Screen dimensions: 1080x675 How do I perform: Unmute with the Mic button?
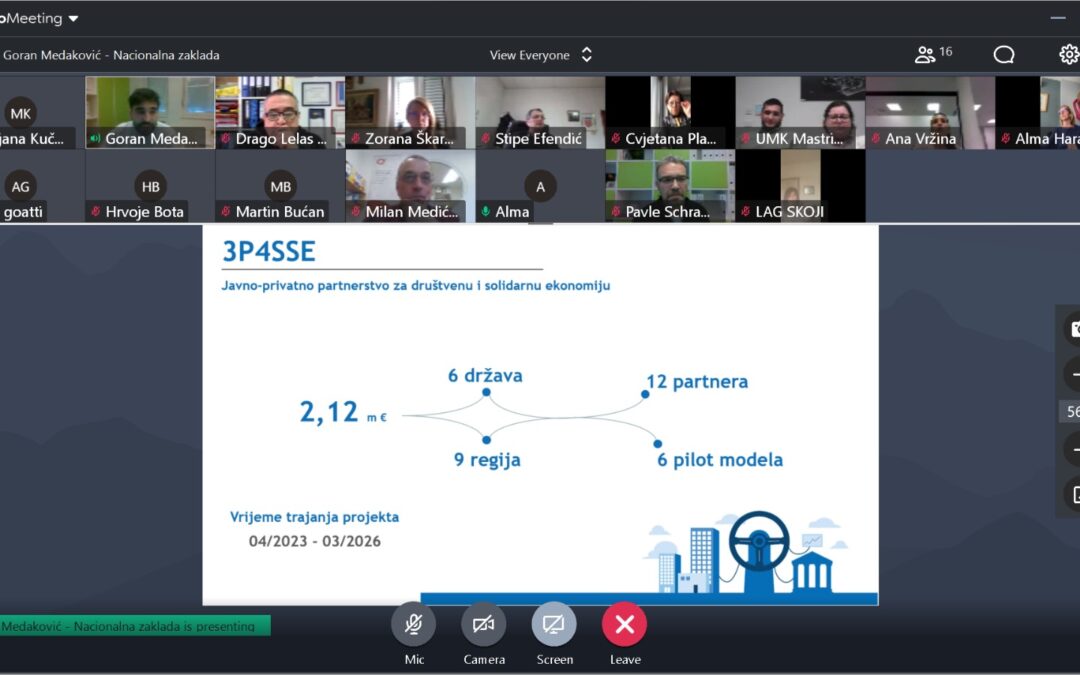[x=413, y=624]
